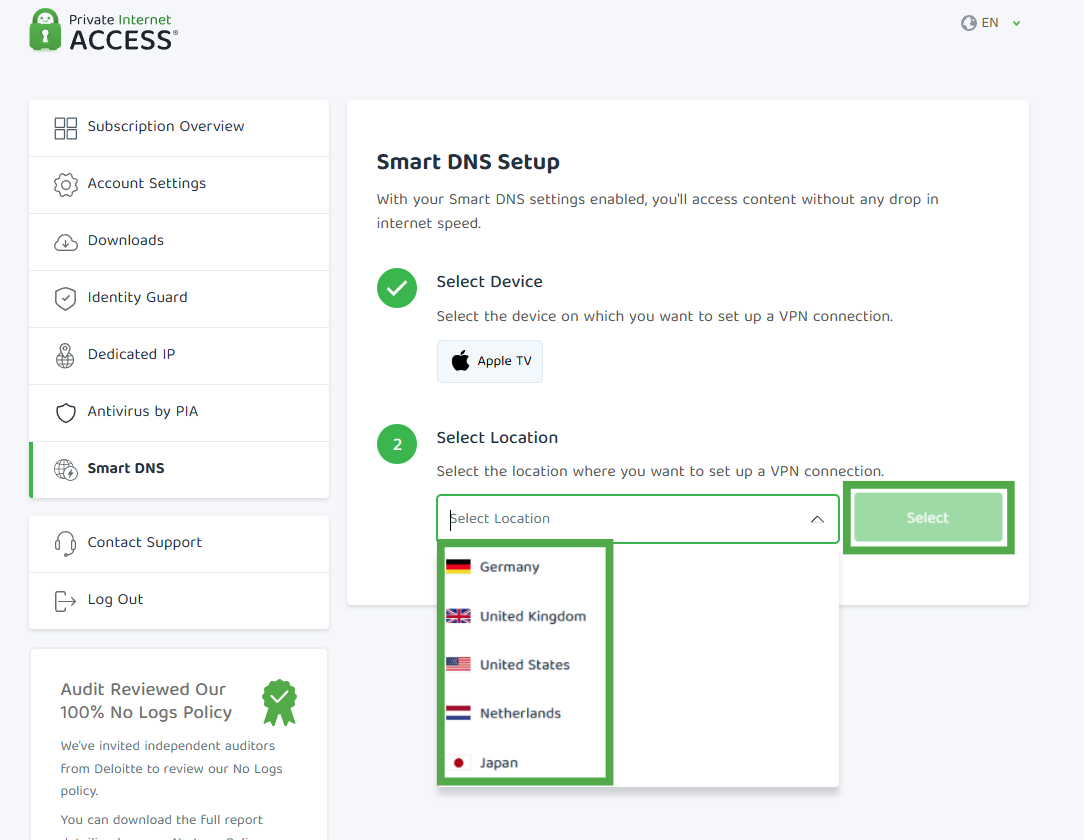This screenshot has height=840, width=1084.
Task: Open Antivirus by PIA page
Action: [x=179, y=413]
